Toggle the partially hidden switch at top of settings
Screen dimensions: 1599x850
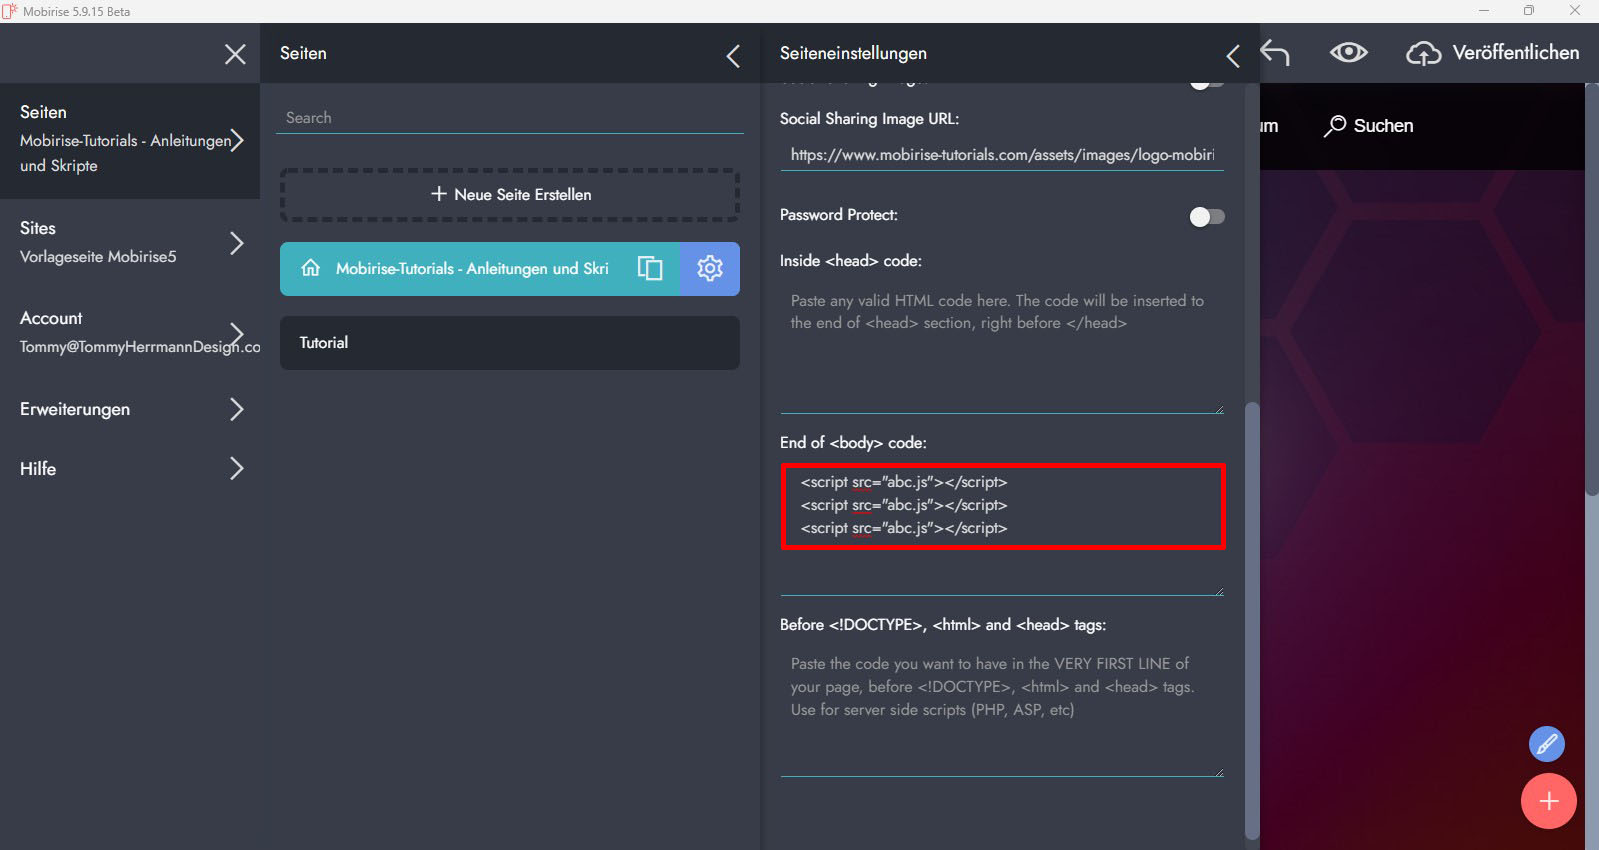tap(1206, 85)
